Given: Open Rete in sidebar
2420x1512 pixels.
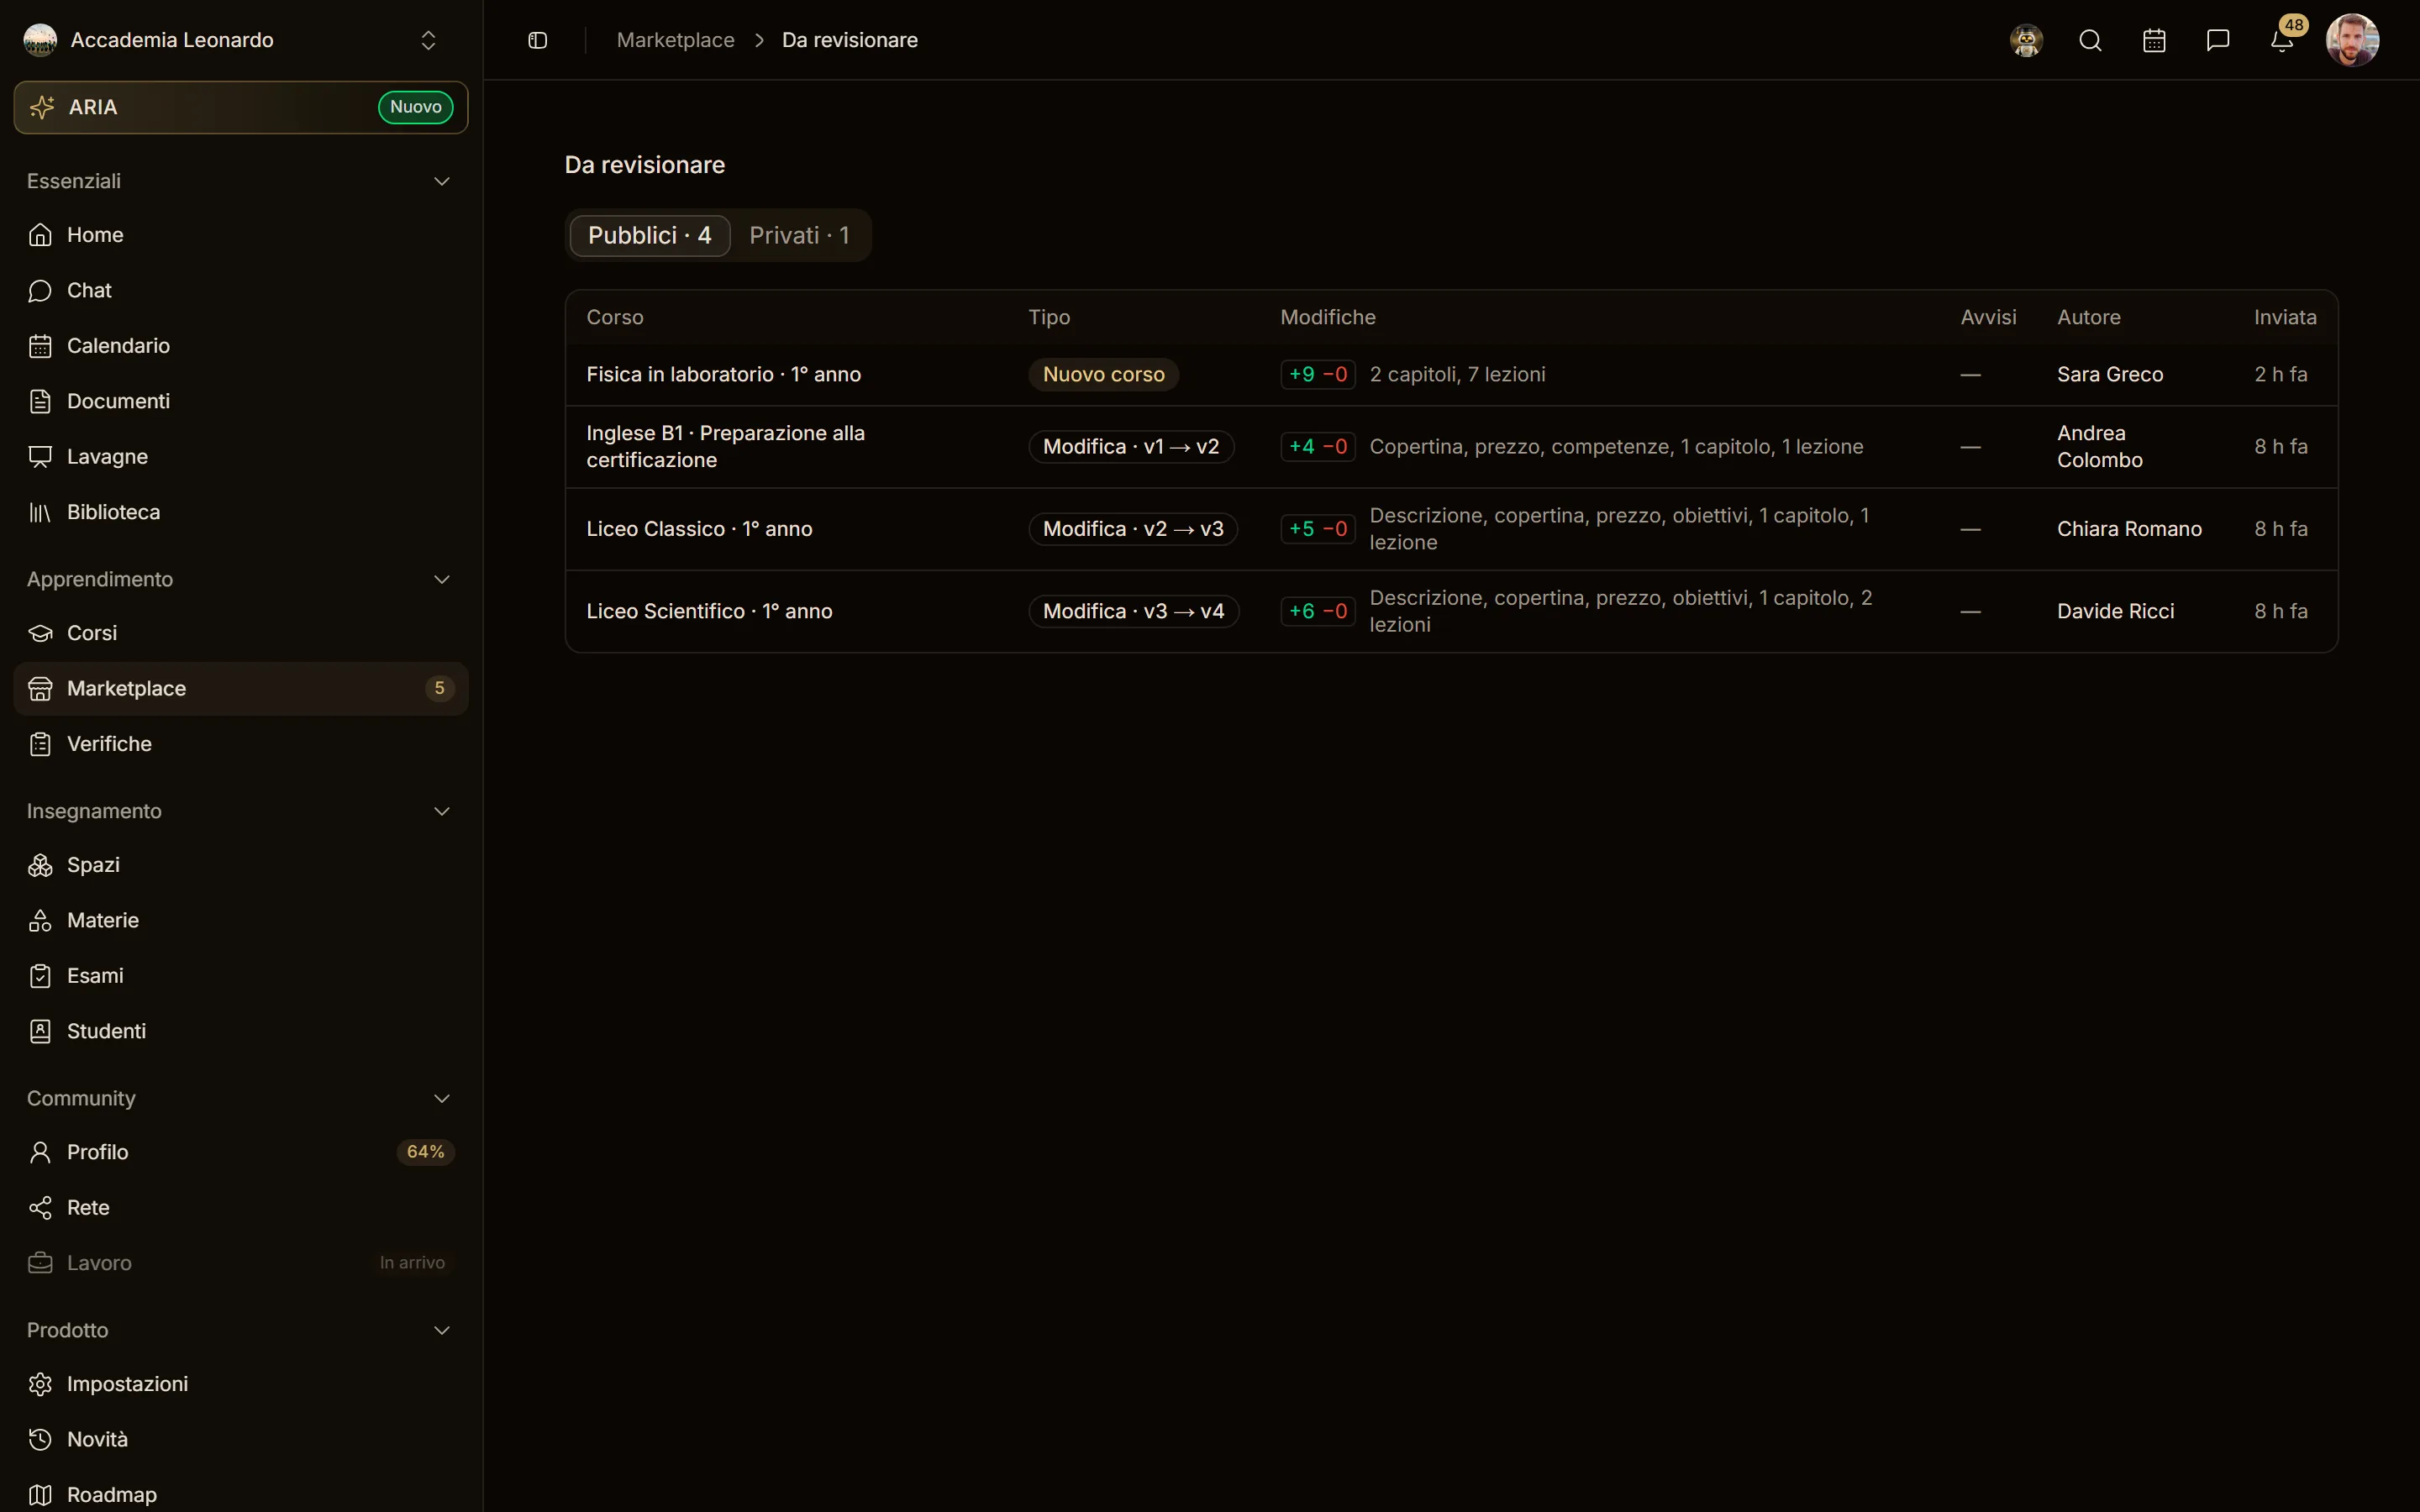Looking at the screenshot, I should point(241,1208).
